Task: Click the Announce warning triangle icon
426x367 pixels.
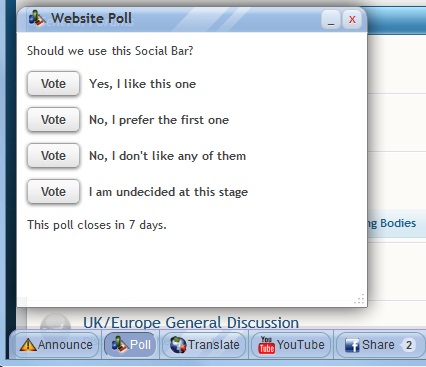Action: pyautogui.click(x=28, y=345)
